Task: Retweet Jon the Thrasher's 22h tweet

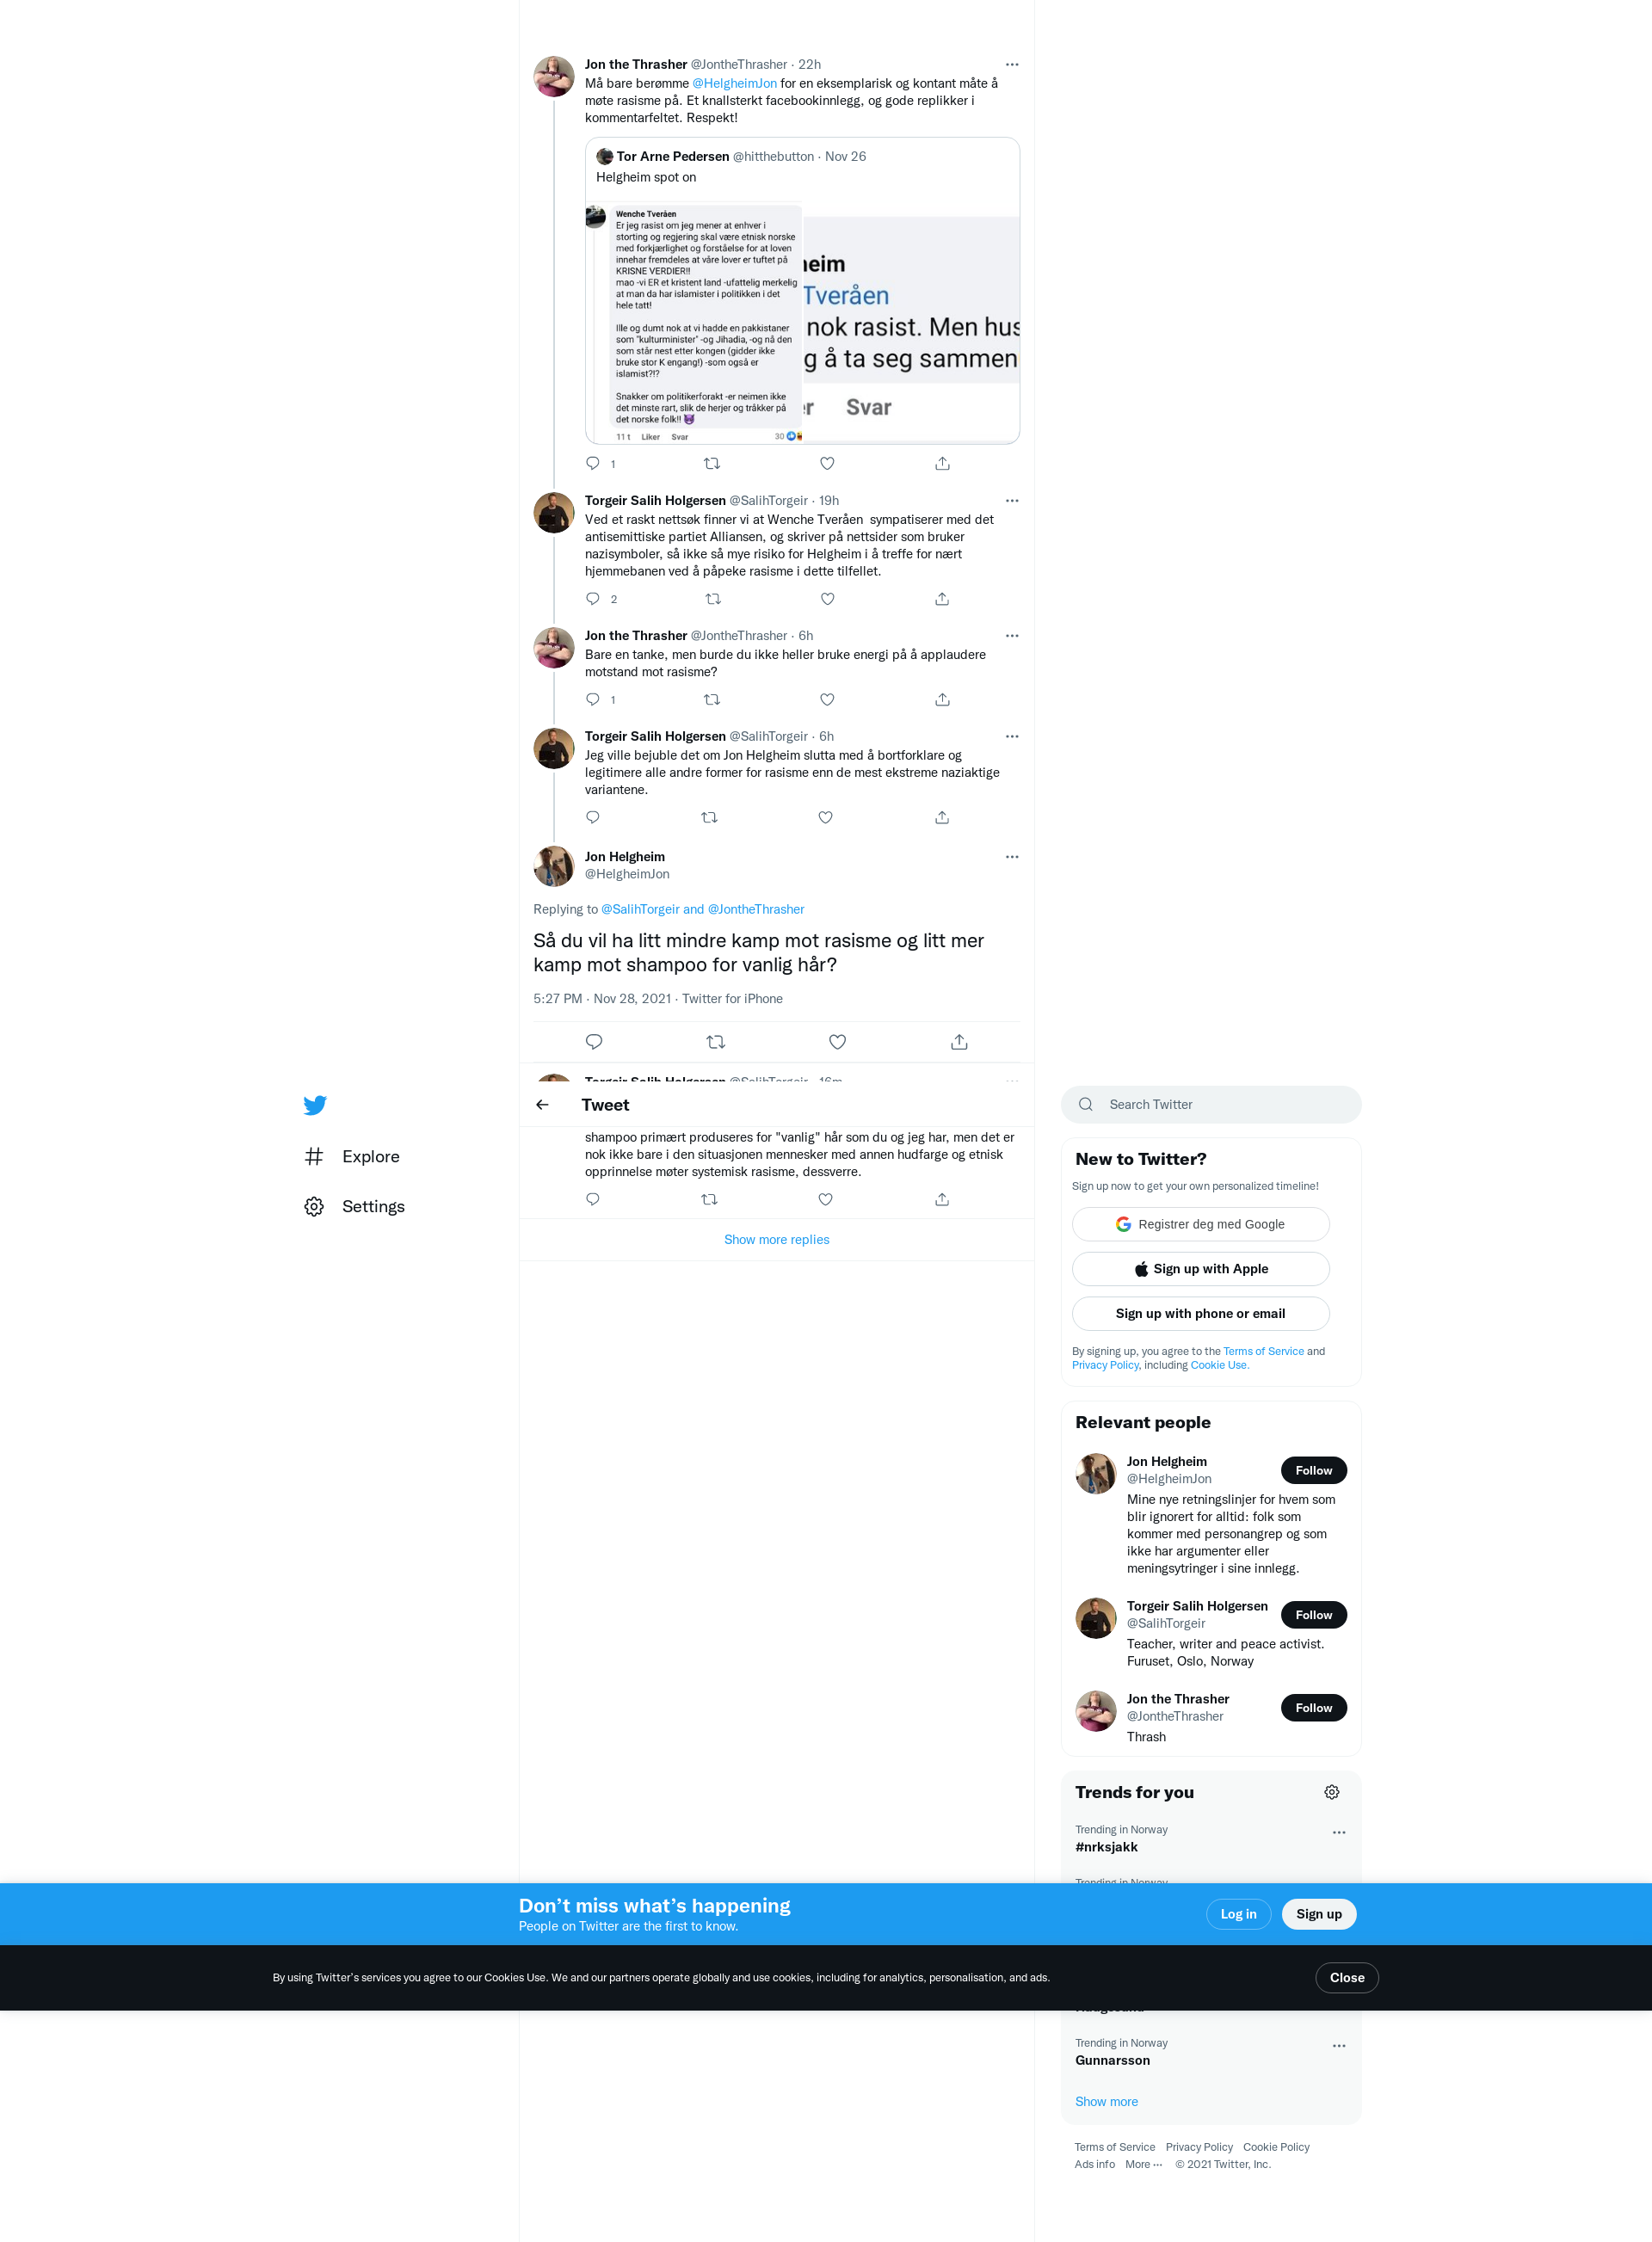Action: coord(712,464)
